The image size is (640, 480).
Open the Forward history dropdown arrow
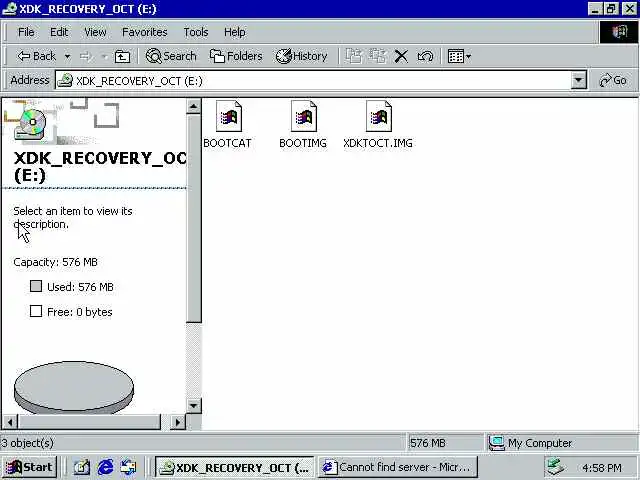(104, 56)
